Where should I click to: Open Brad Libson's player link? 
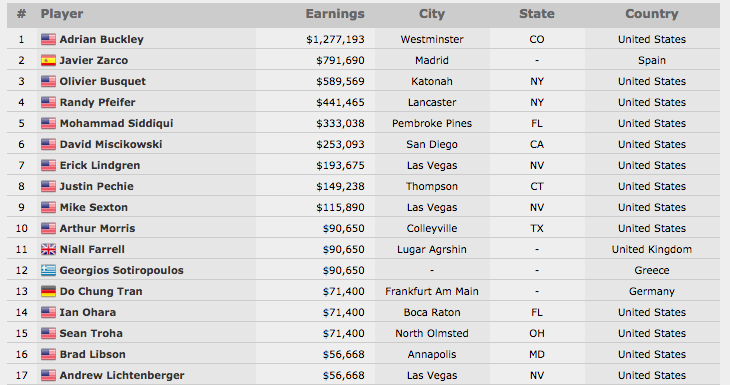[93, 354]
